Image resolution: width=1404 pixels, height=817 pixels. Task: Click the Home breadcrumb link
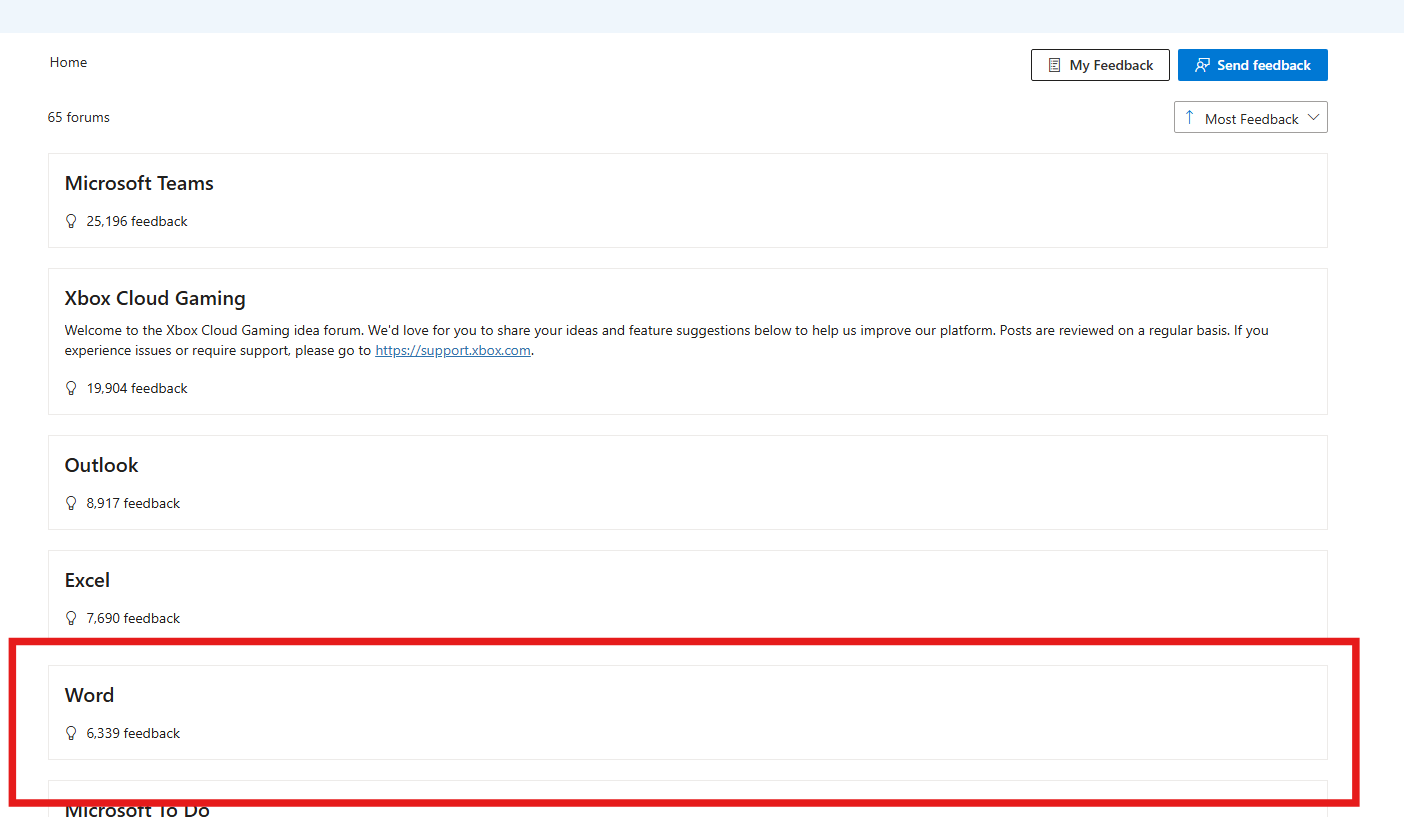[x=68, y=62]
